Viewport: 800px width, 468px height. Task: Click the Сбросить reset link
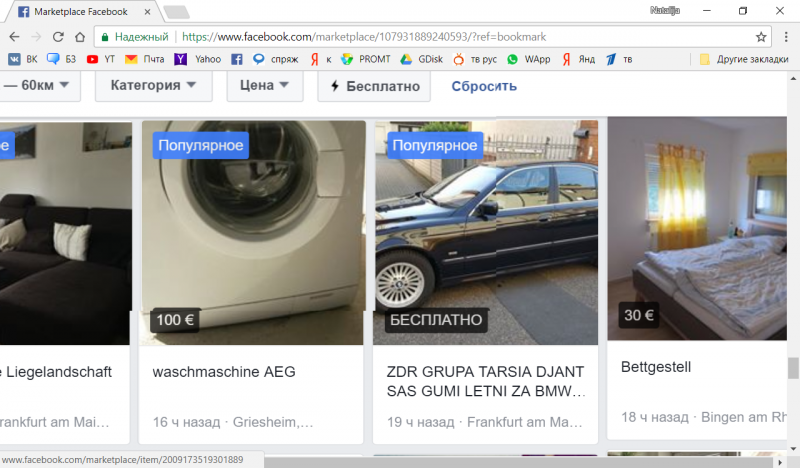484,86
